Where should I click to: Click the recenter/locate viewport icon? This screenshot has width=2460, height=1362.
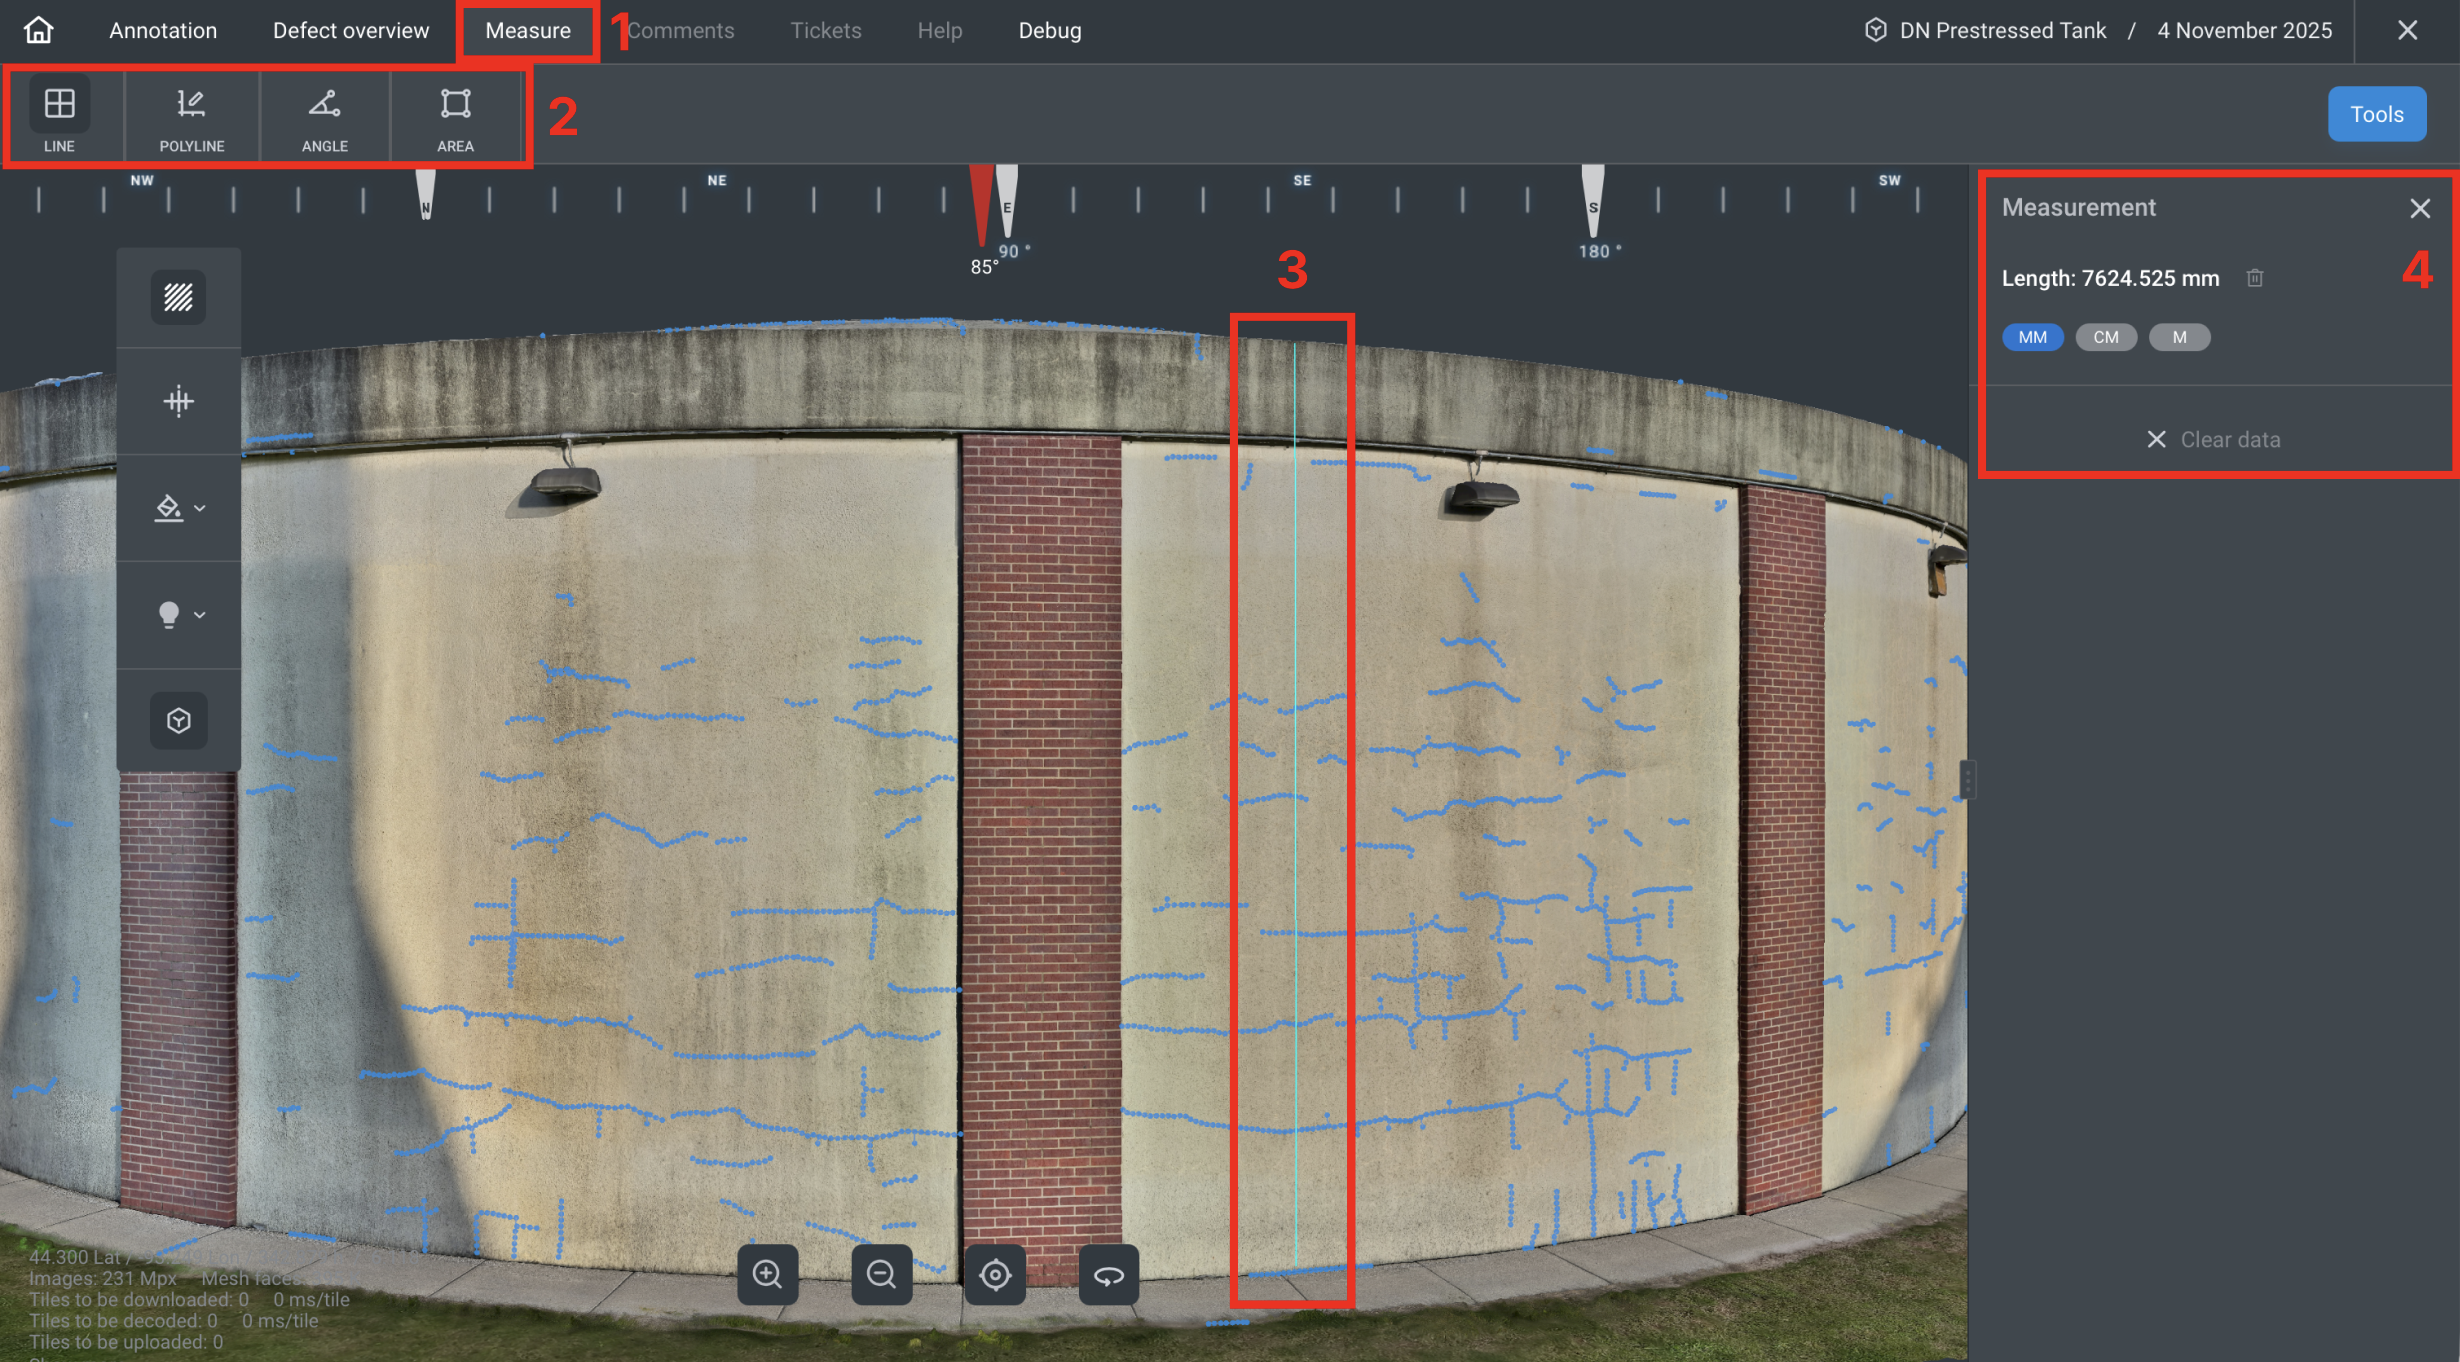[995, 1274]
